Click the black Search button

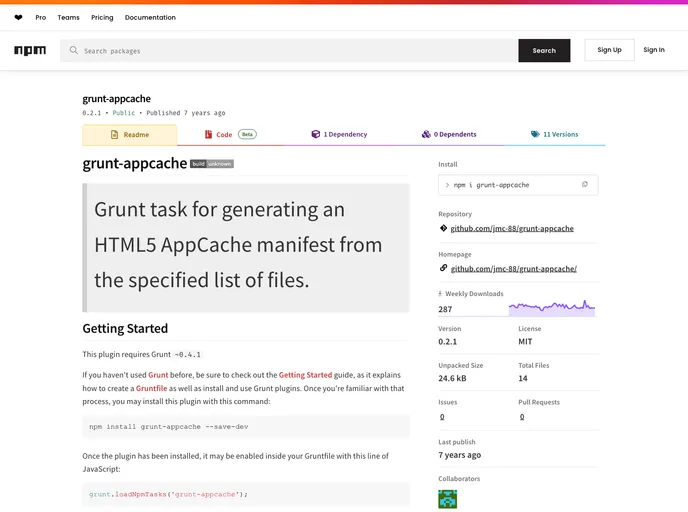coord(544,50)
